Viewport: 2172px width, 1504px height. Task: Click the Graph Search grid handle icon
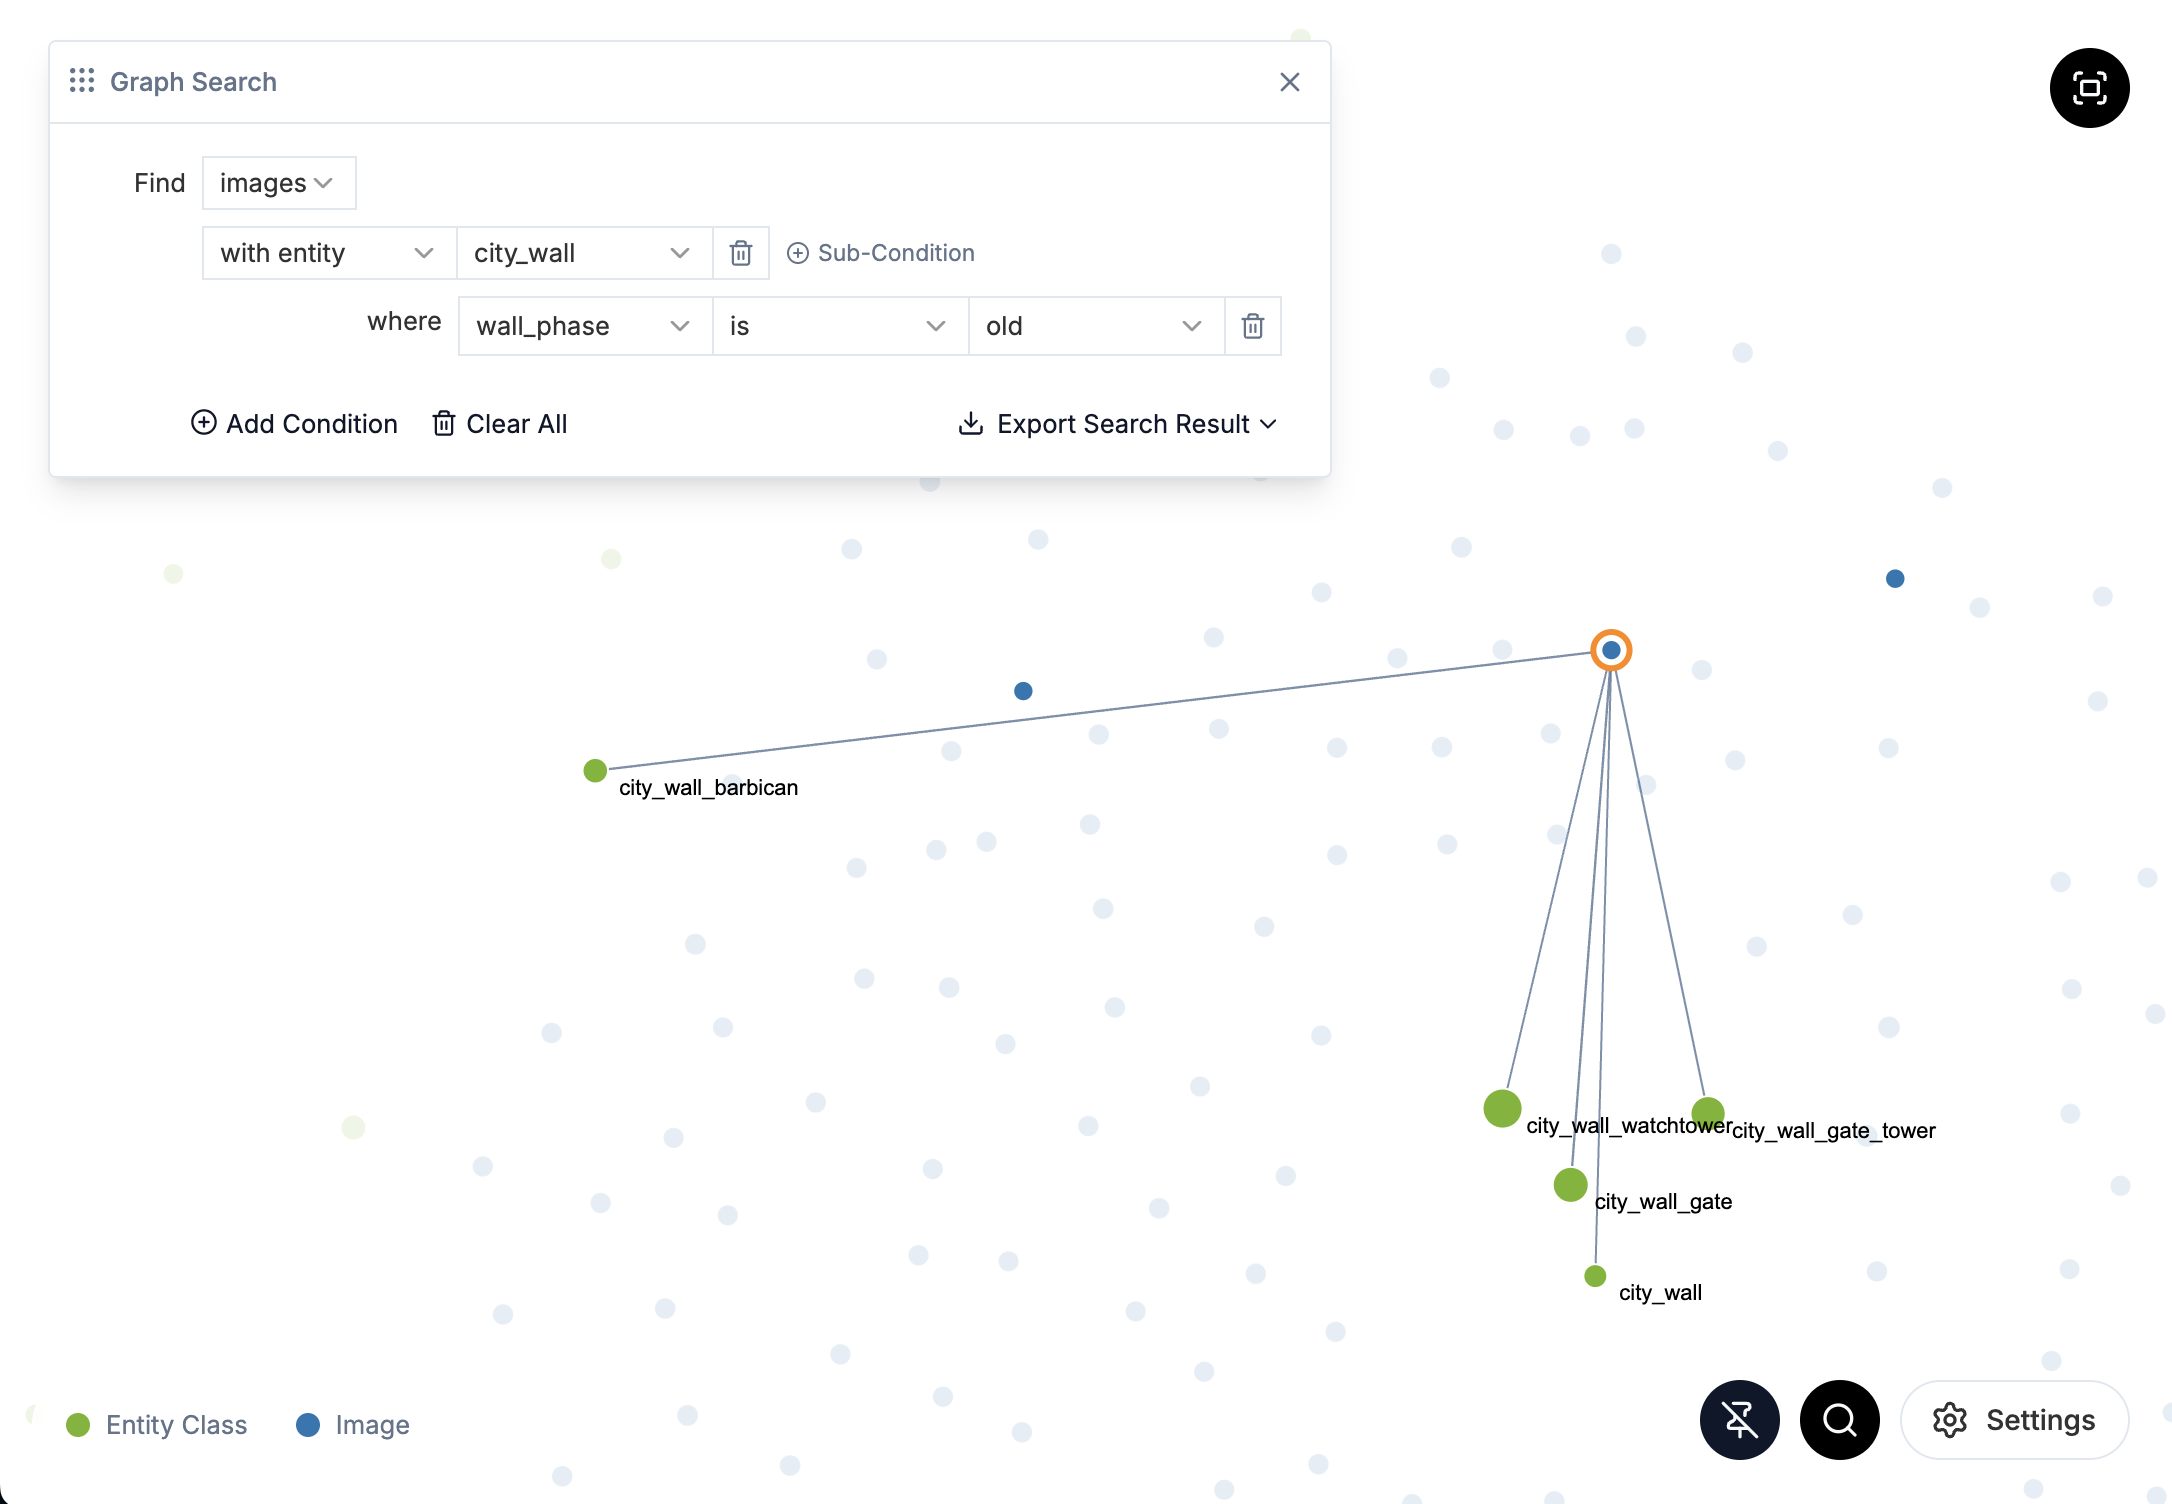pos(82,81)
